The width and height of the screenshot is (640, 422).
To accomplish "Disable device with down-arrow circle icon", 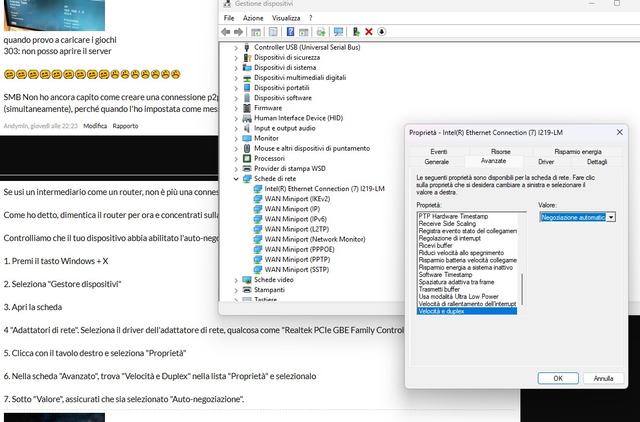I will click(382, 32).
